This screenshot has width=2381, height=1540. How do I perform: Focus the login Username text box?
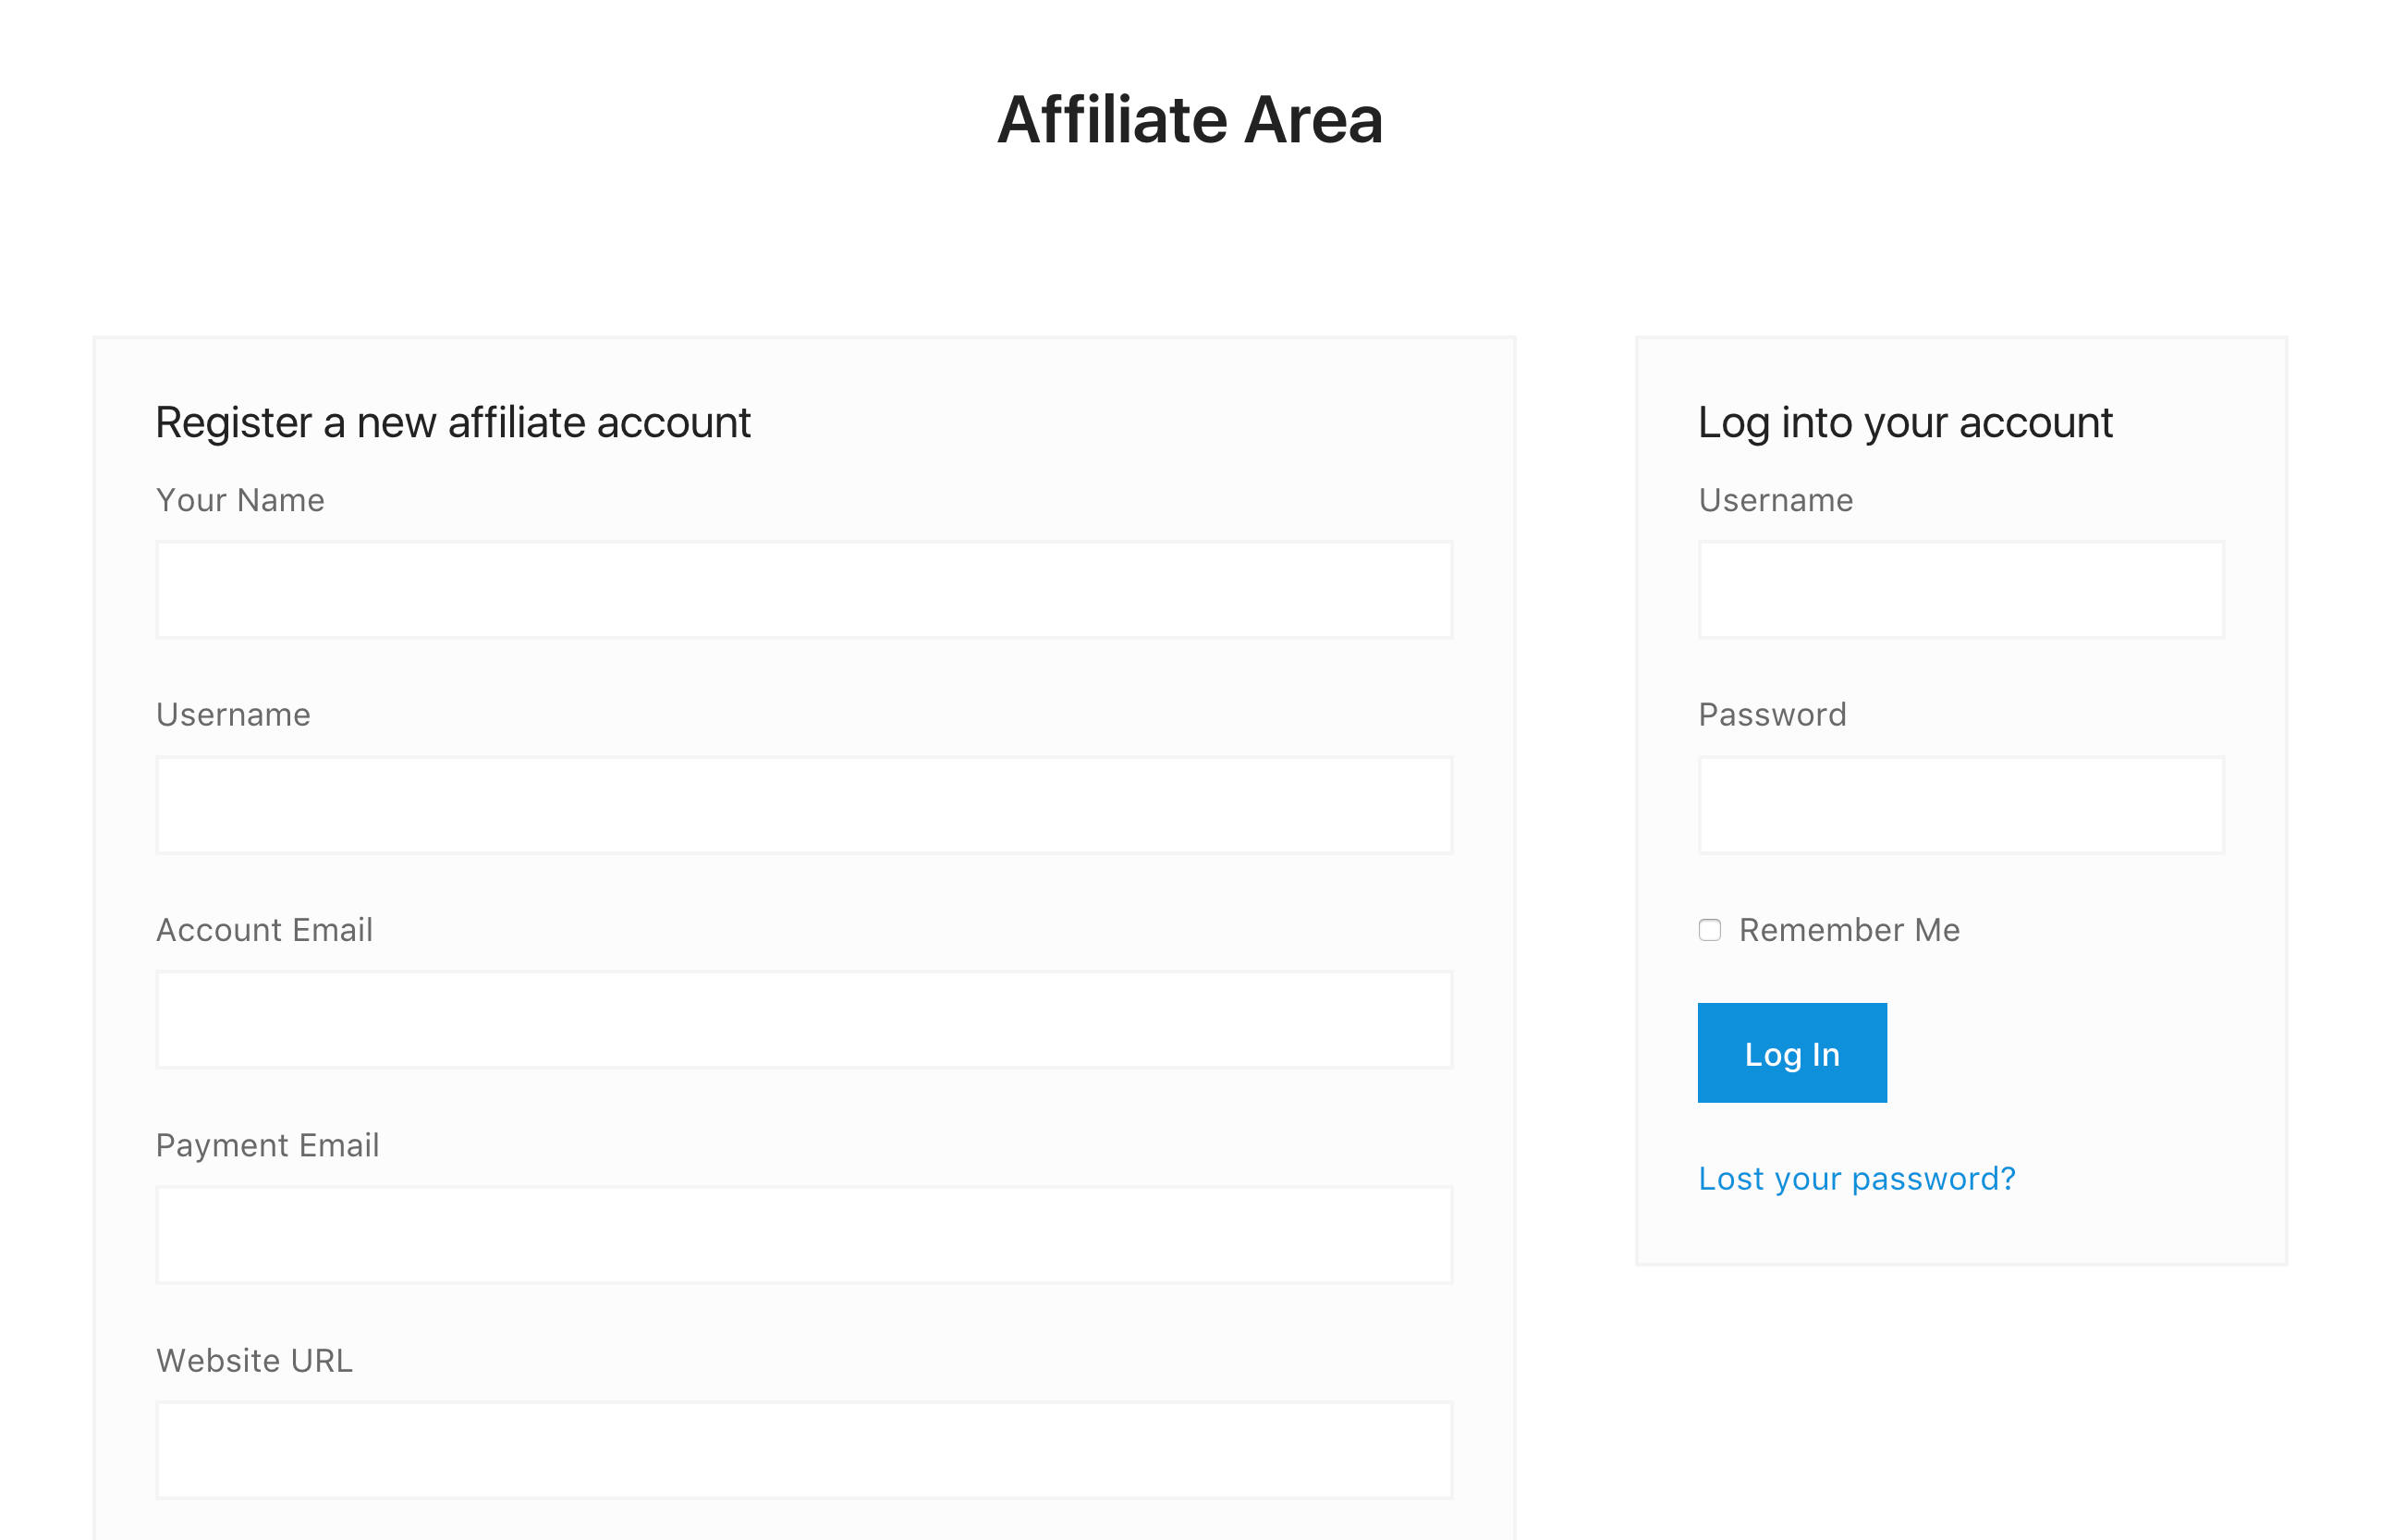1960,590
